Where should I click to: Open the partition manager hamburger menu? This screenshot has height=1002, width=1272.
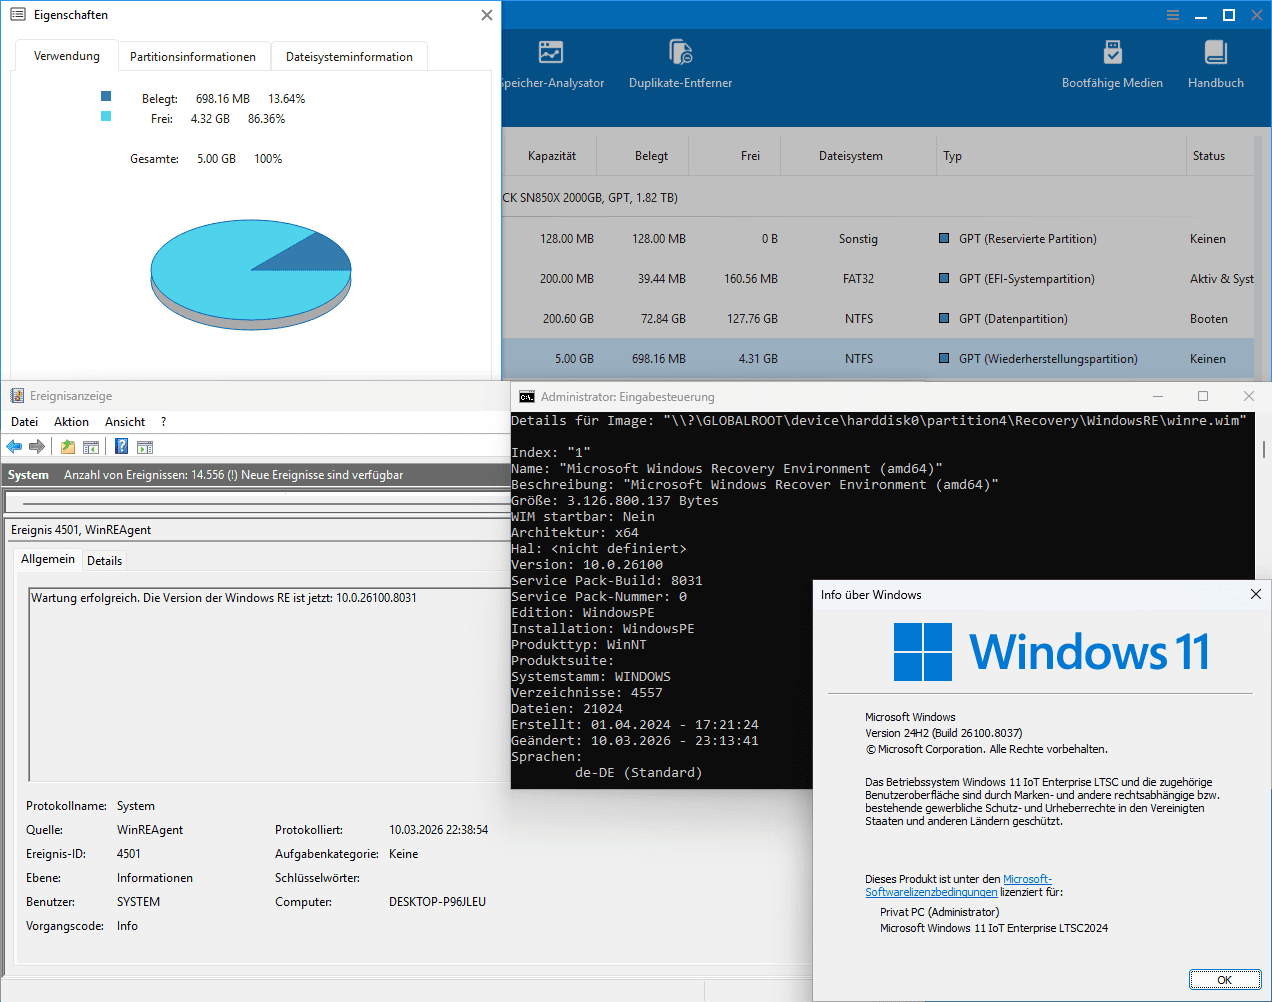1173,15
